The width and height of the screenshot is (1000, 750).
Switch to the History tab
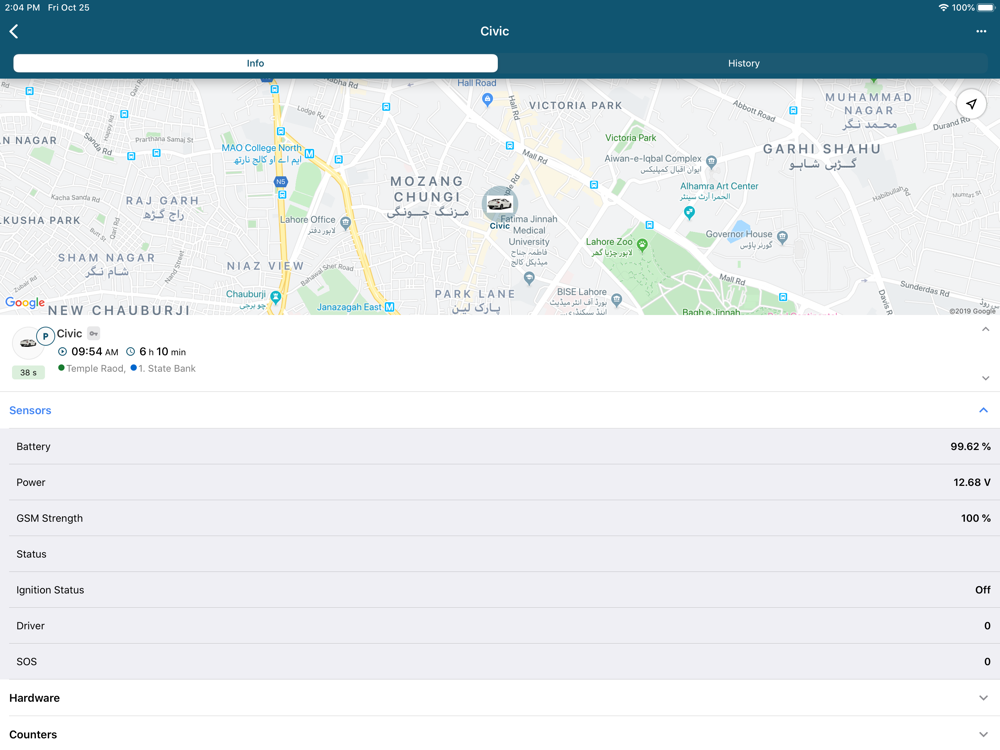(744, 63)
